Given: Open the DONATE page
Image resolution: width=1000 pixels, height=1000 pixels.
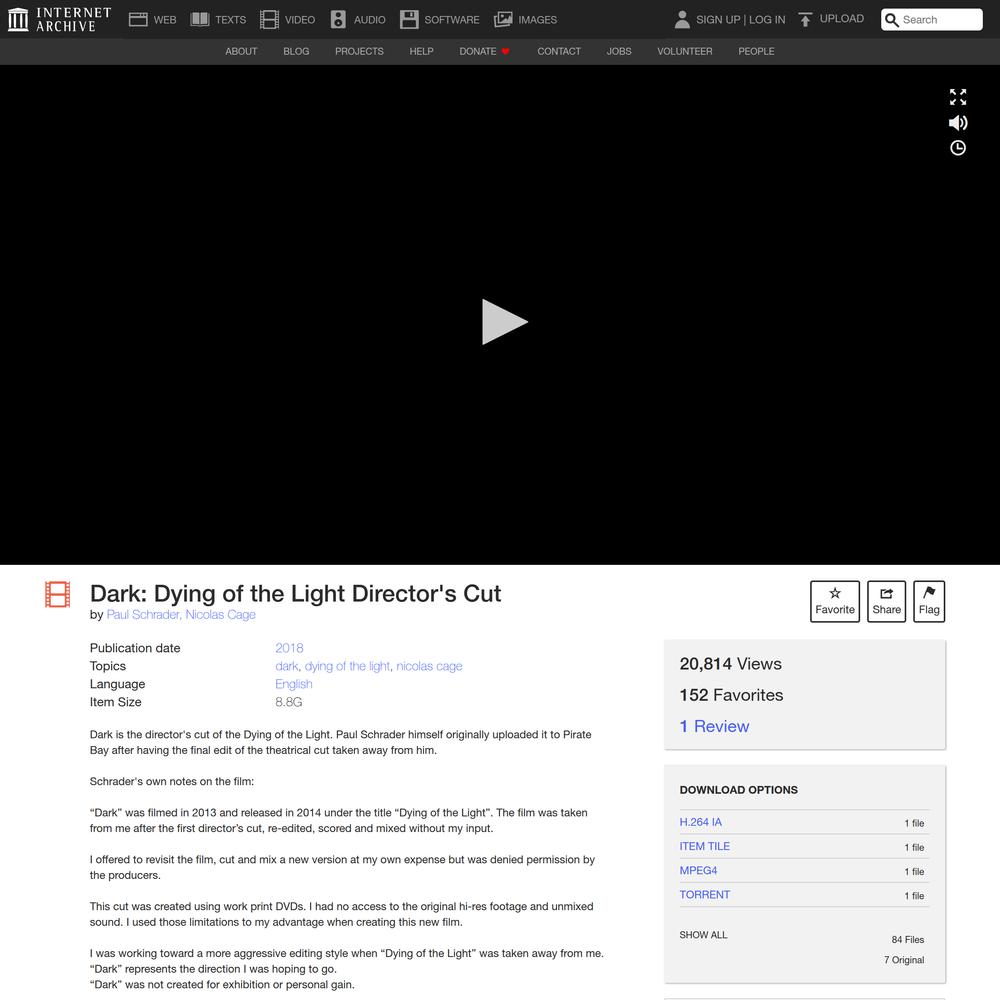Looking at the screenshot, I should coord(478,52).
